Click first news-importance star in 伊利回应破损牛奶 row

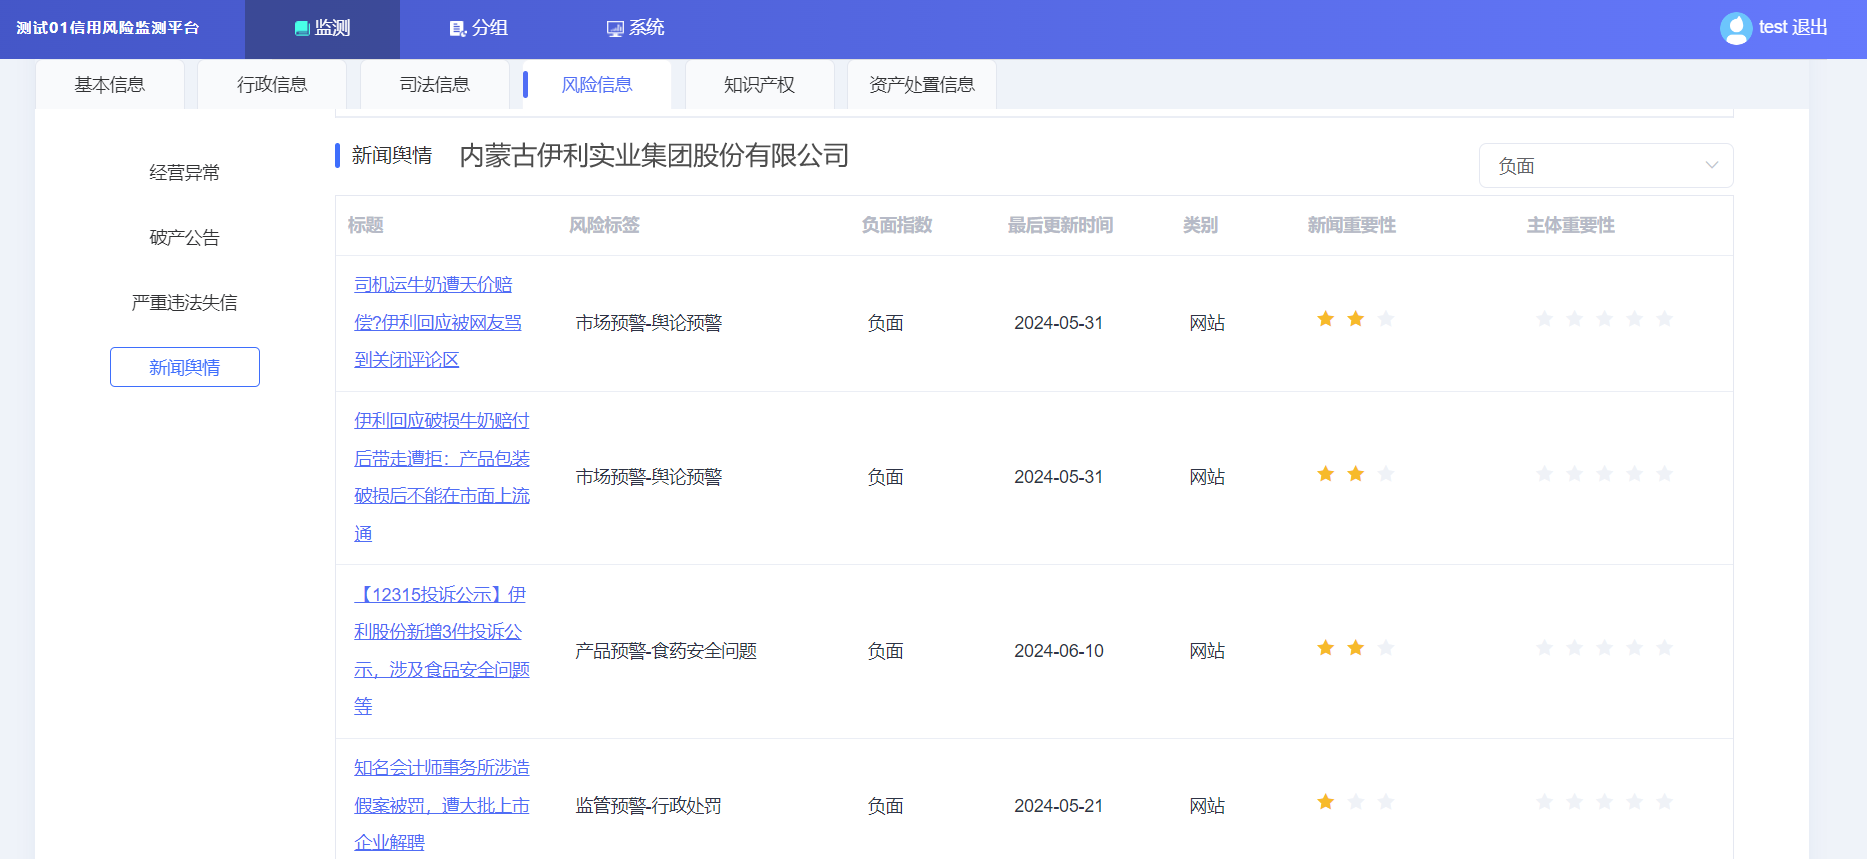pos(1326,474)
